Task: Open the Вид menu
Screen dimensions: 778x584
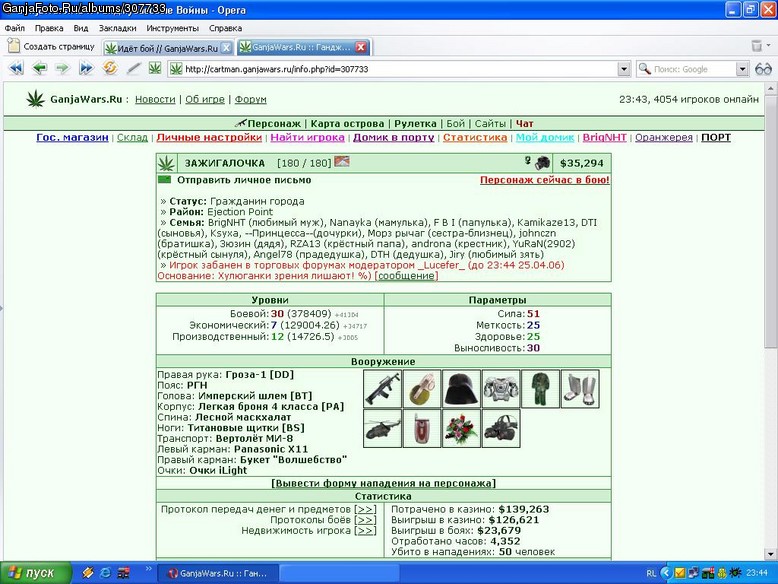Action: click(x=81, y=28)
